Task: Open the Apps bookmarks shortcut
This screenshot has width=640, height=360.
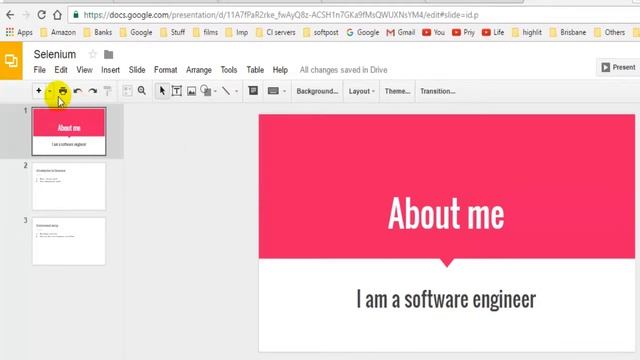Action: coord(19,32)
